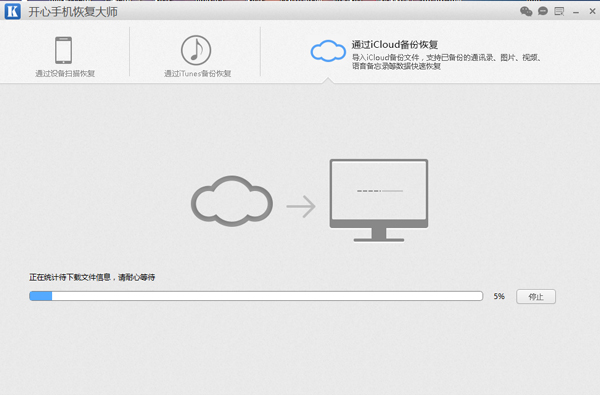Click the 5% progress value
The width and height of the screenshot is (600, 395).
(499, 296)
